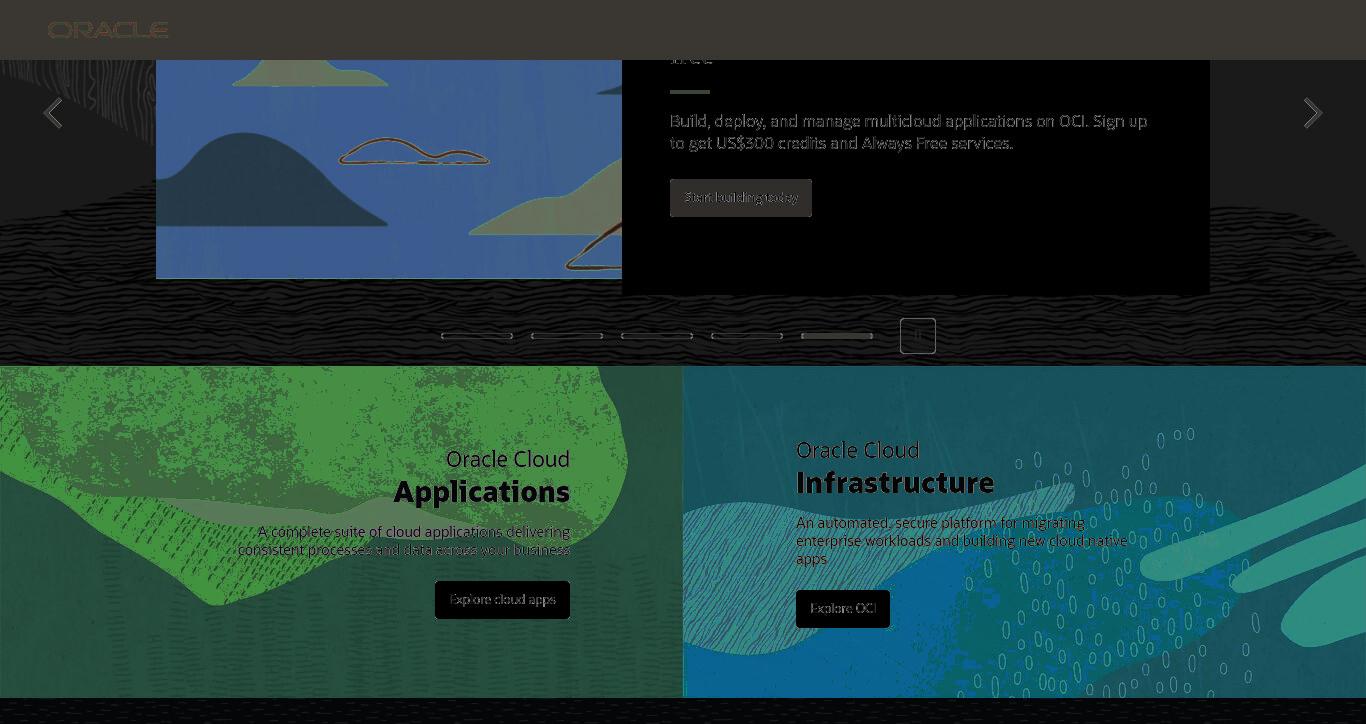Click Explore cloud apps button

[x=502, y=600]
